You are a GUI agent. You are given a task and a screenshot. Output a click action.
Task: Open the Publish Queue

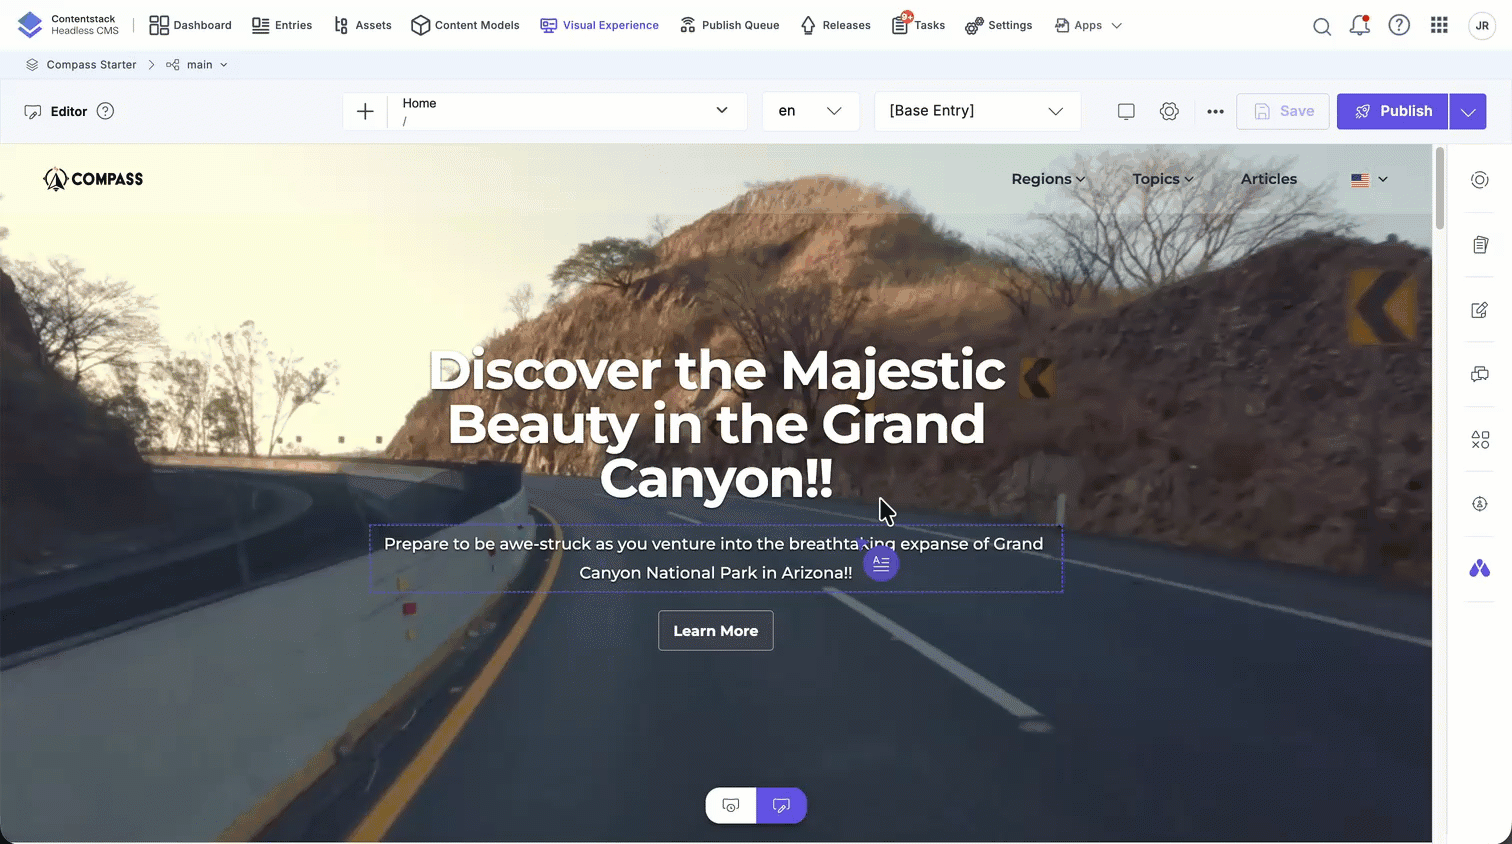pyautogui.click(x=729, y=25)
